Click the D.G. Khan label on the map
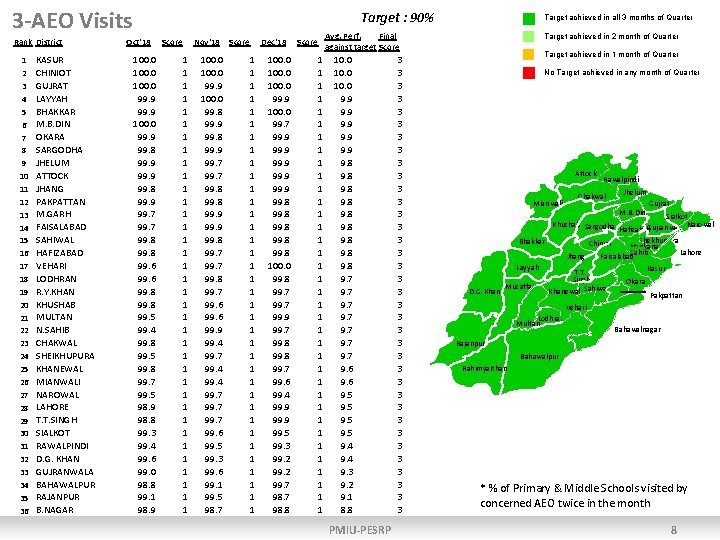 [x=484, y=292]
